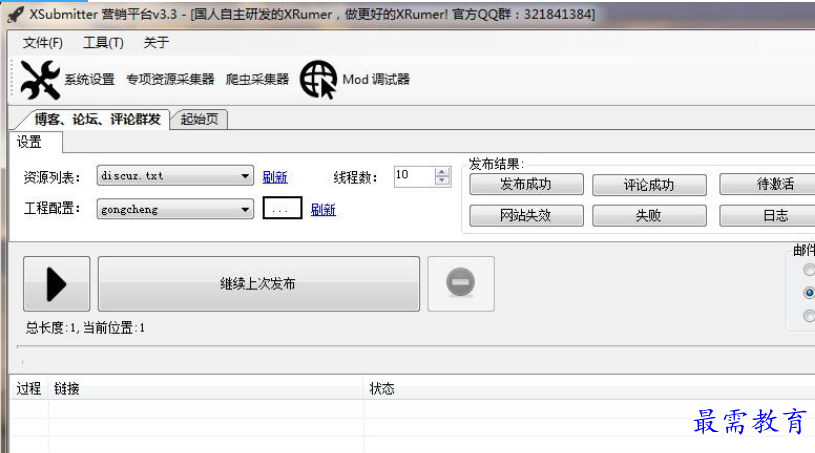Click the ... browse button
The image size is (815, 453).
282,208
